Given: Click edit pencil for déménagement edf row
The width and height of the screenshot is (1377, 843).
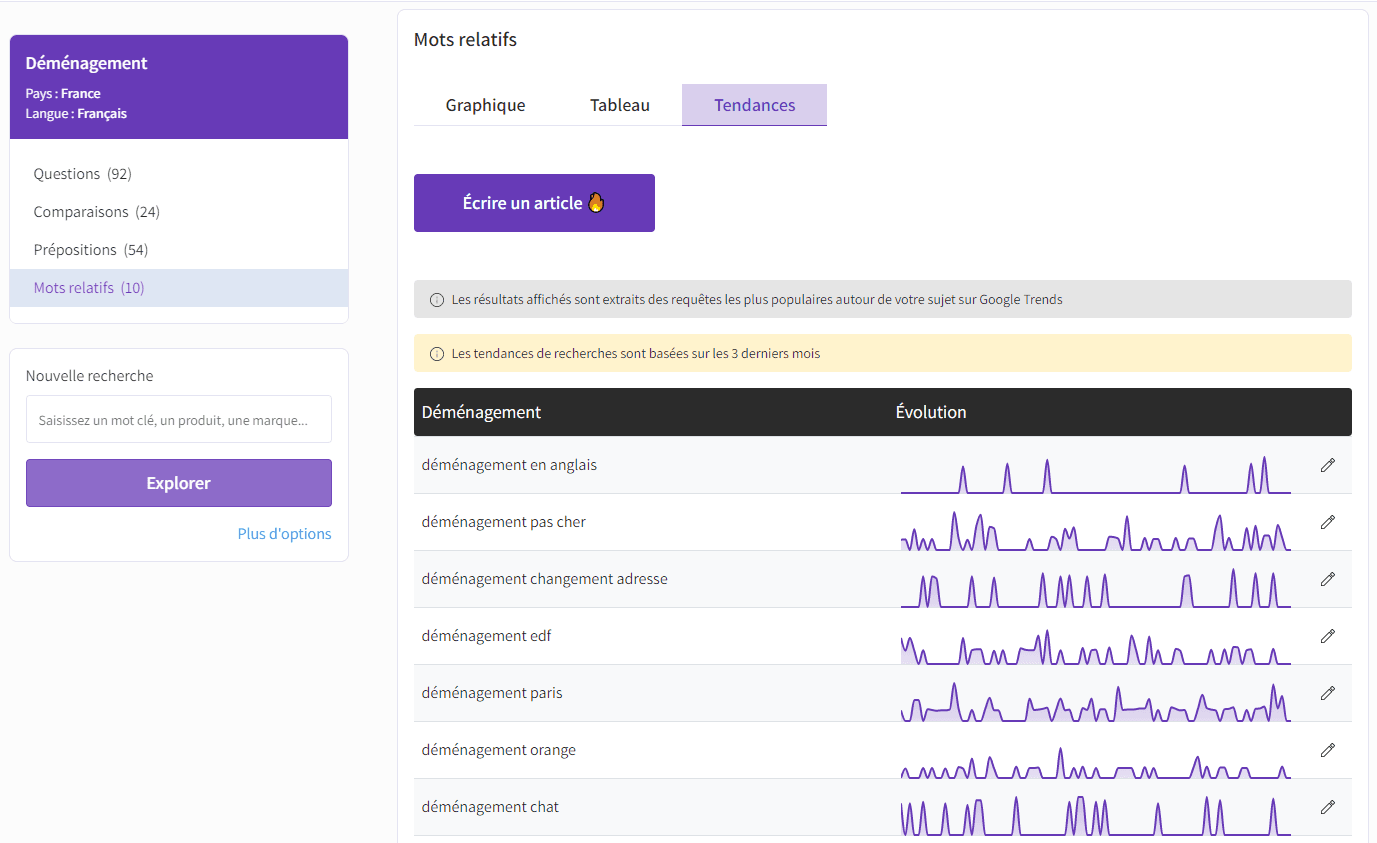Looking at the screenshot, I should 1327,636.
